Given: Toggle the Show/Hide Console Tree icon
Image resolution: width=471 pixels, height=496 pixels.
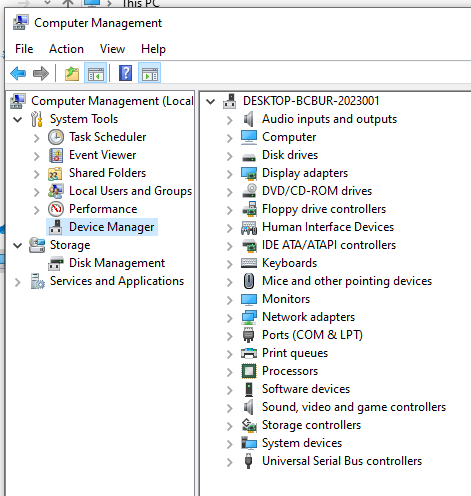Looking at the screenshot, I should pos(96,73).
